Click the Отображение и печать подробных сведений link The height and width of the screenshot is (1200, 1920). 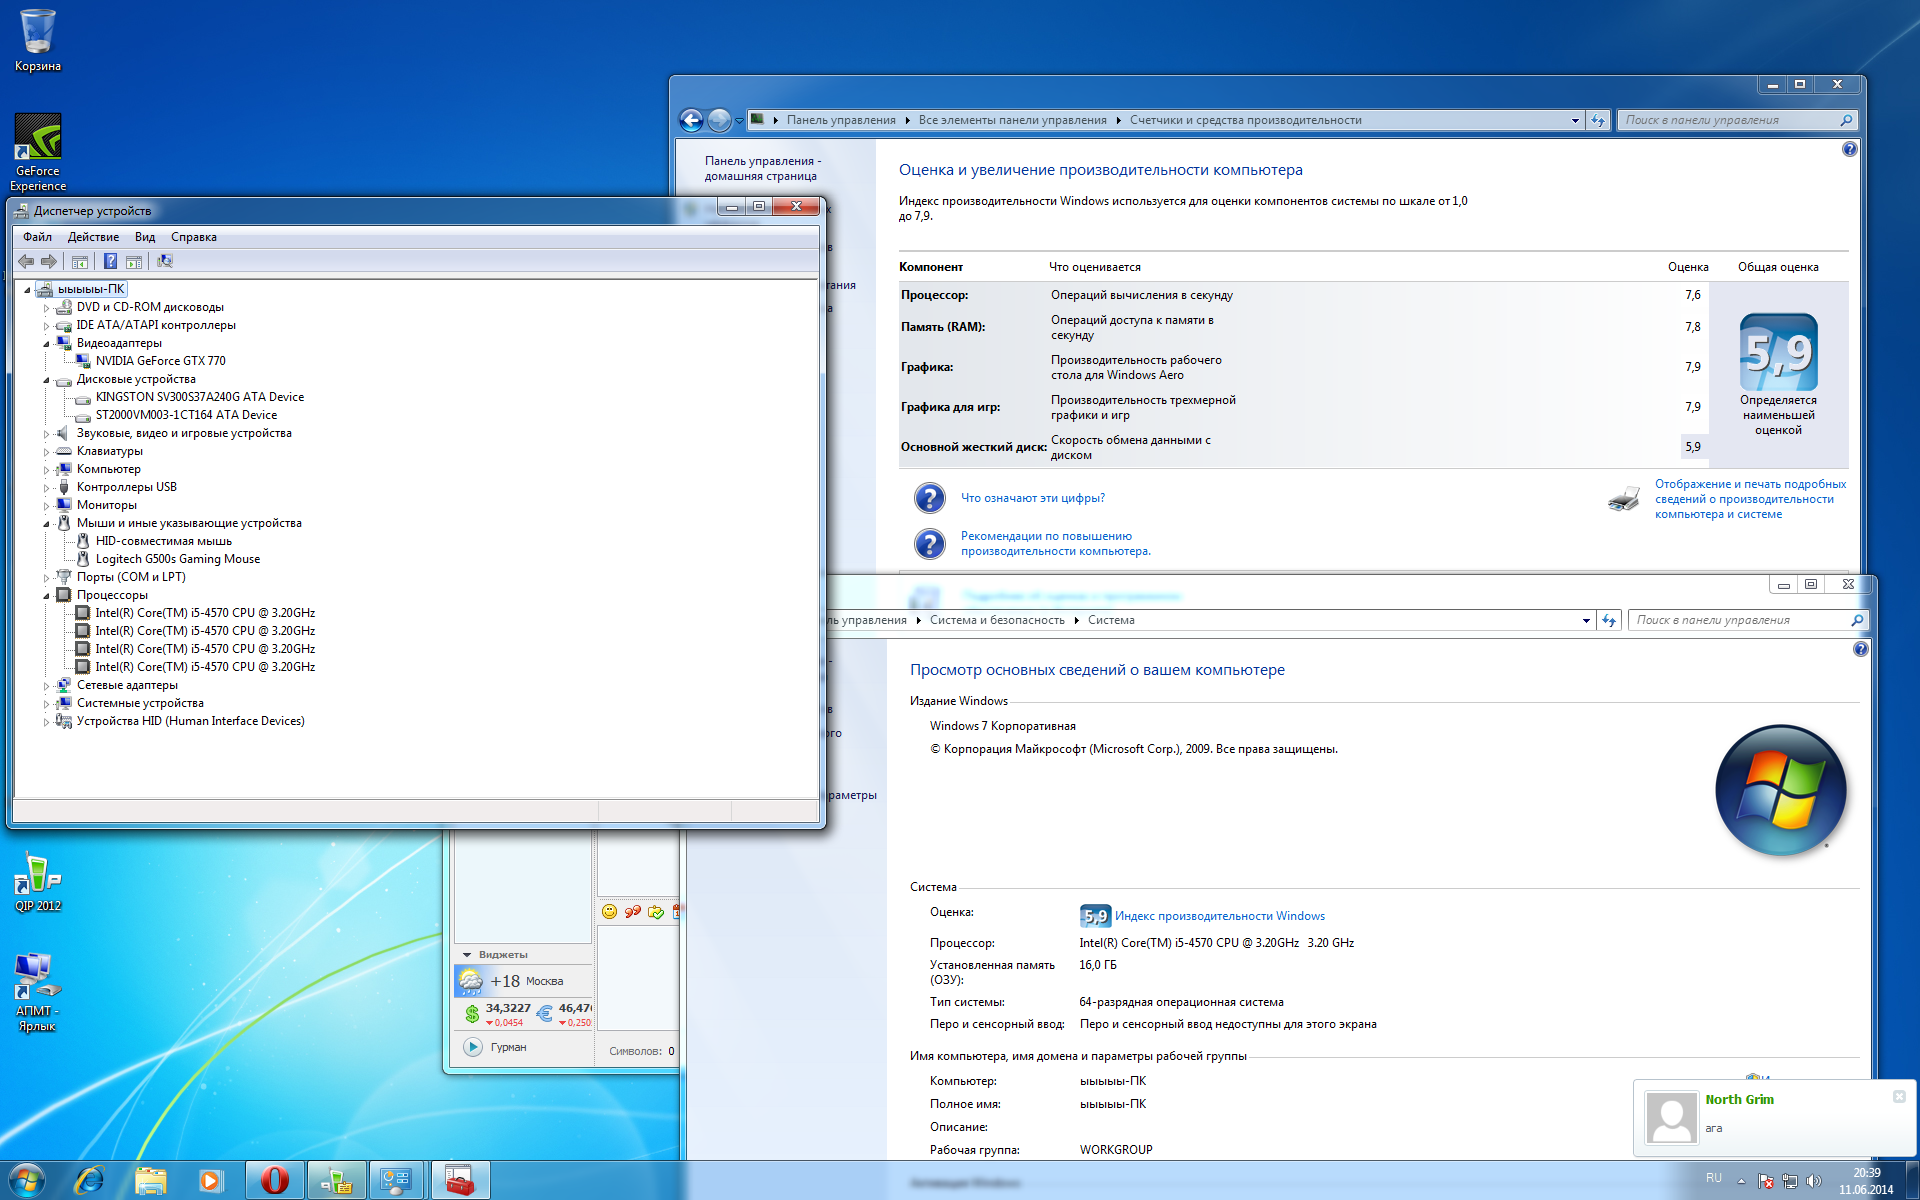pyautogui.click(x=1750, y=499)
